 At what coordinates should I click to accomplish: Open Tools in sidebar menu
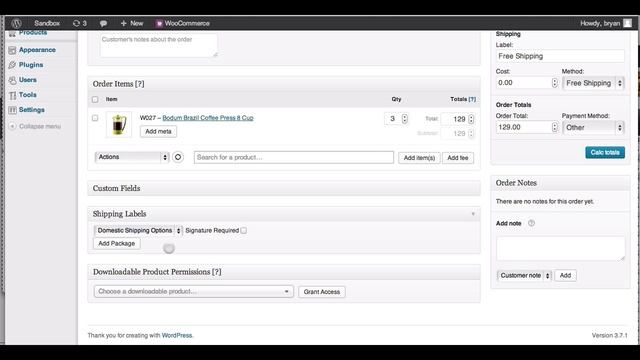pos(28,95)
